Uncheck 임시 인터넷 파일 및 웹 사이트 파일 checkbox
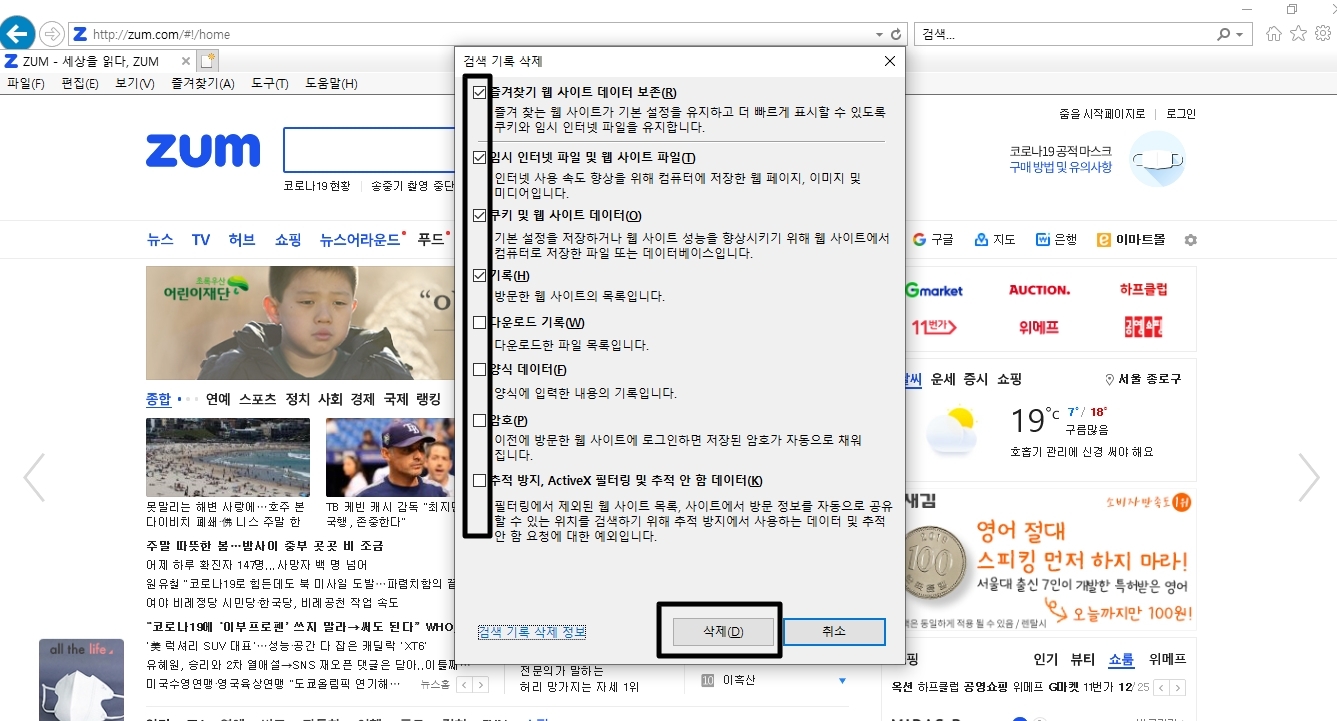The width and height of the screenshot is (1337, 721). 480,157
